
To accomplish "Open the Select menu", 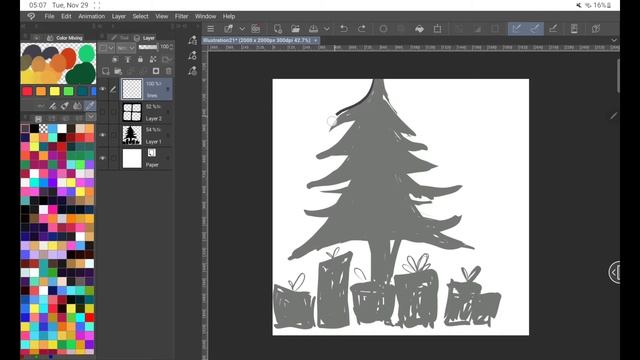I will tap(140, 16).
